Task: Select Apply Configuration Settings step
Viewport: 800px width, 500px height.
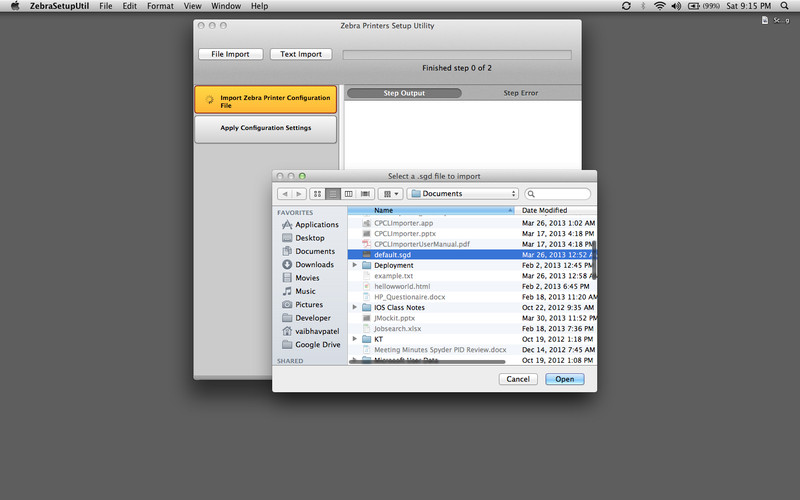Action: pos(266,129)
